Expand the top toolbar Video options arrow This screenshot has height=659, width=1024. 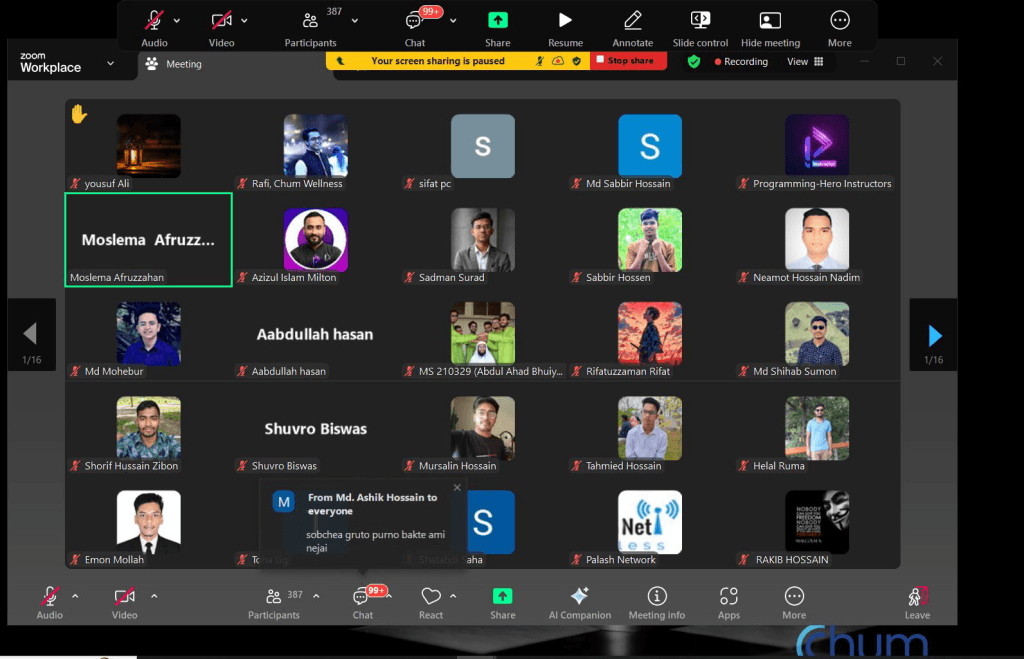[244, 21]
